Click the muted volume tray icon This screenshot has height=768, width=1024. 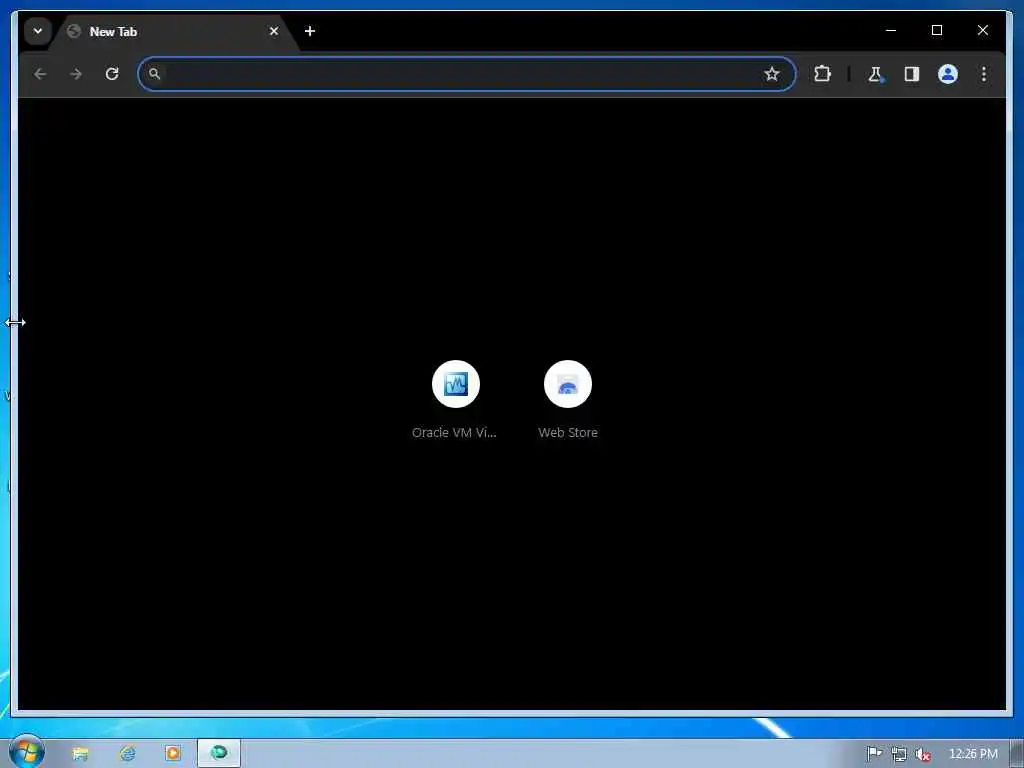(923, 754)
